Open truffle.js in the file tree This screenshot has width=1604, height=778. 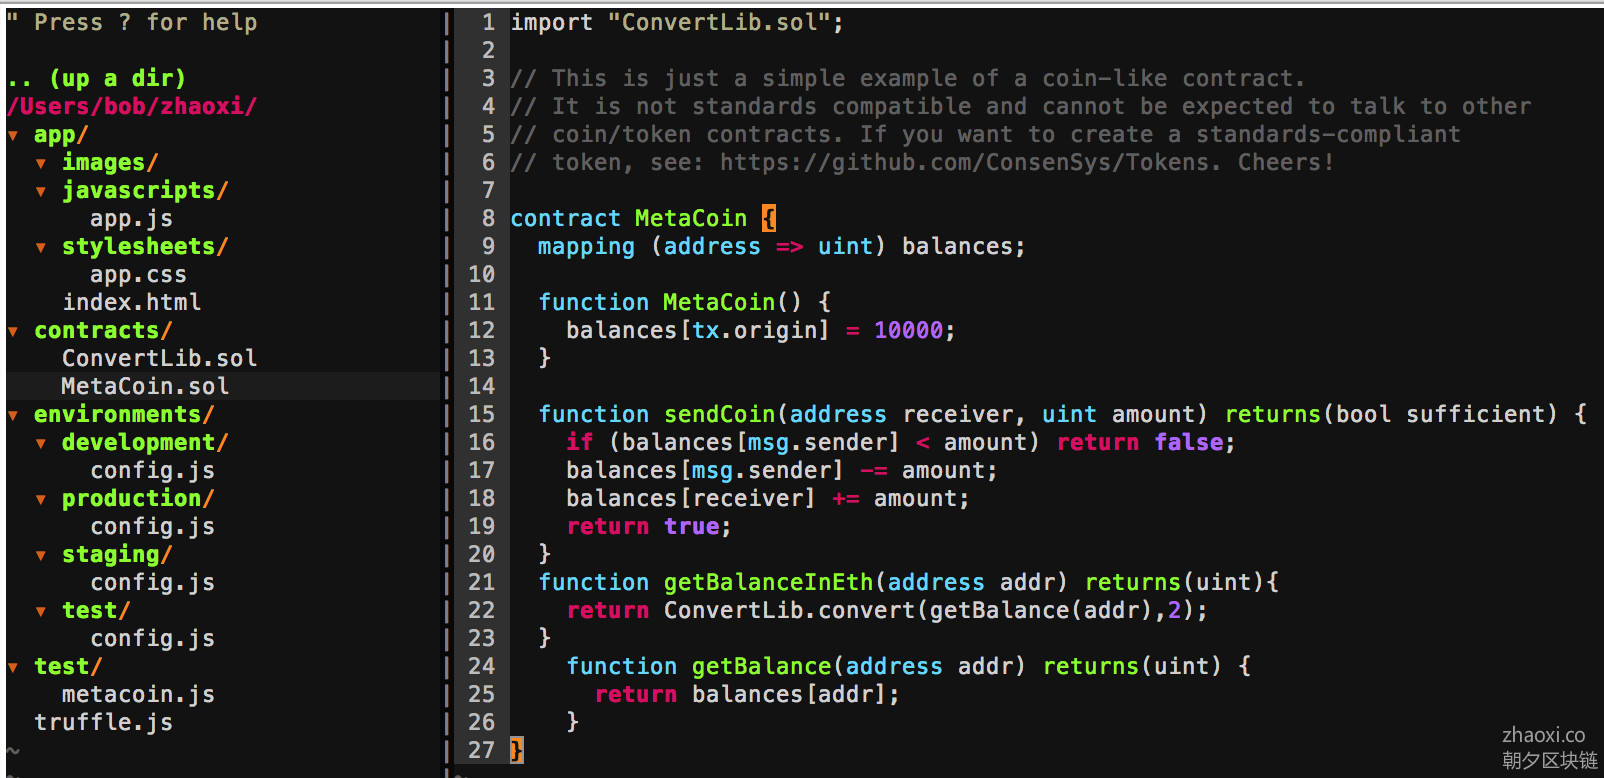103,722
